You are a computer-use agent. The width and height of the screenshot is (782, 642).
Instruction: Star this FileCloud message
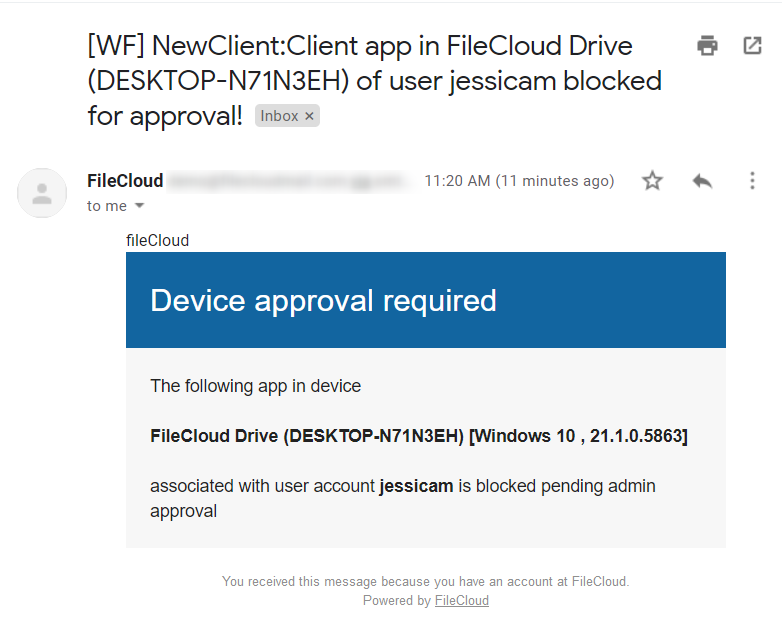[652, 181]
